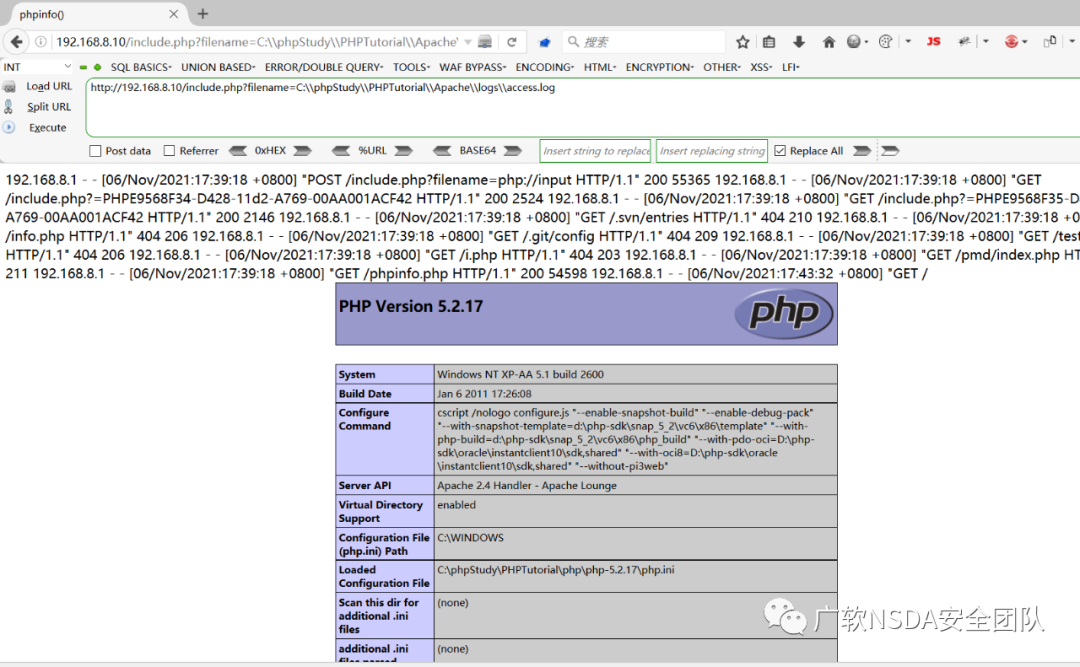Uncheck the Replace All checkbox
The width and height of the screenshot is (1080, 667).
pyautogui.click(x=780, y=151)
